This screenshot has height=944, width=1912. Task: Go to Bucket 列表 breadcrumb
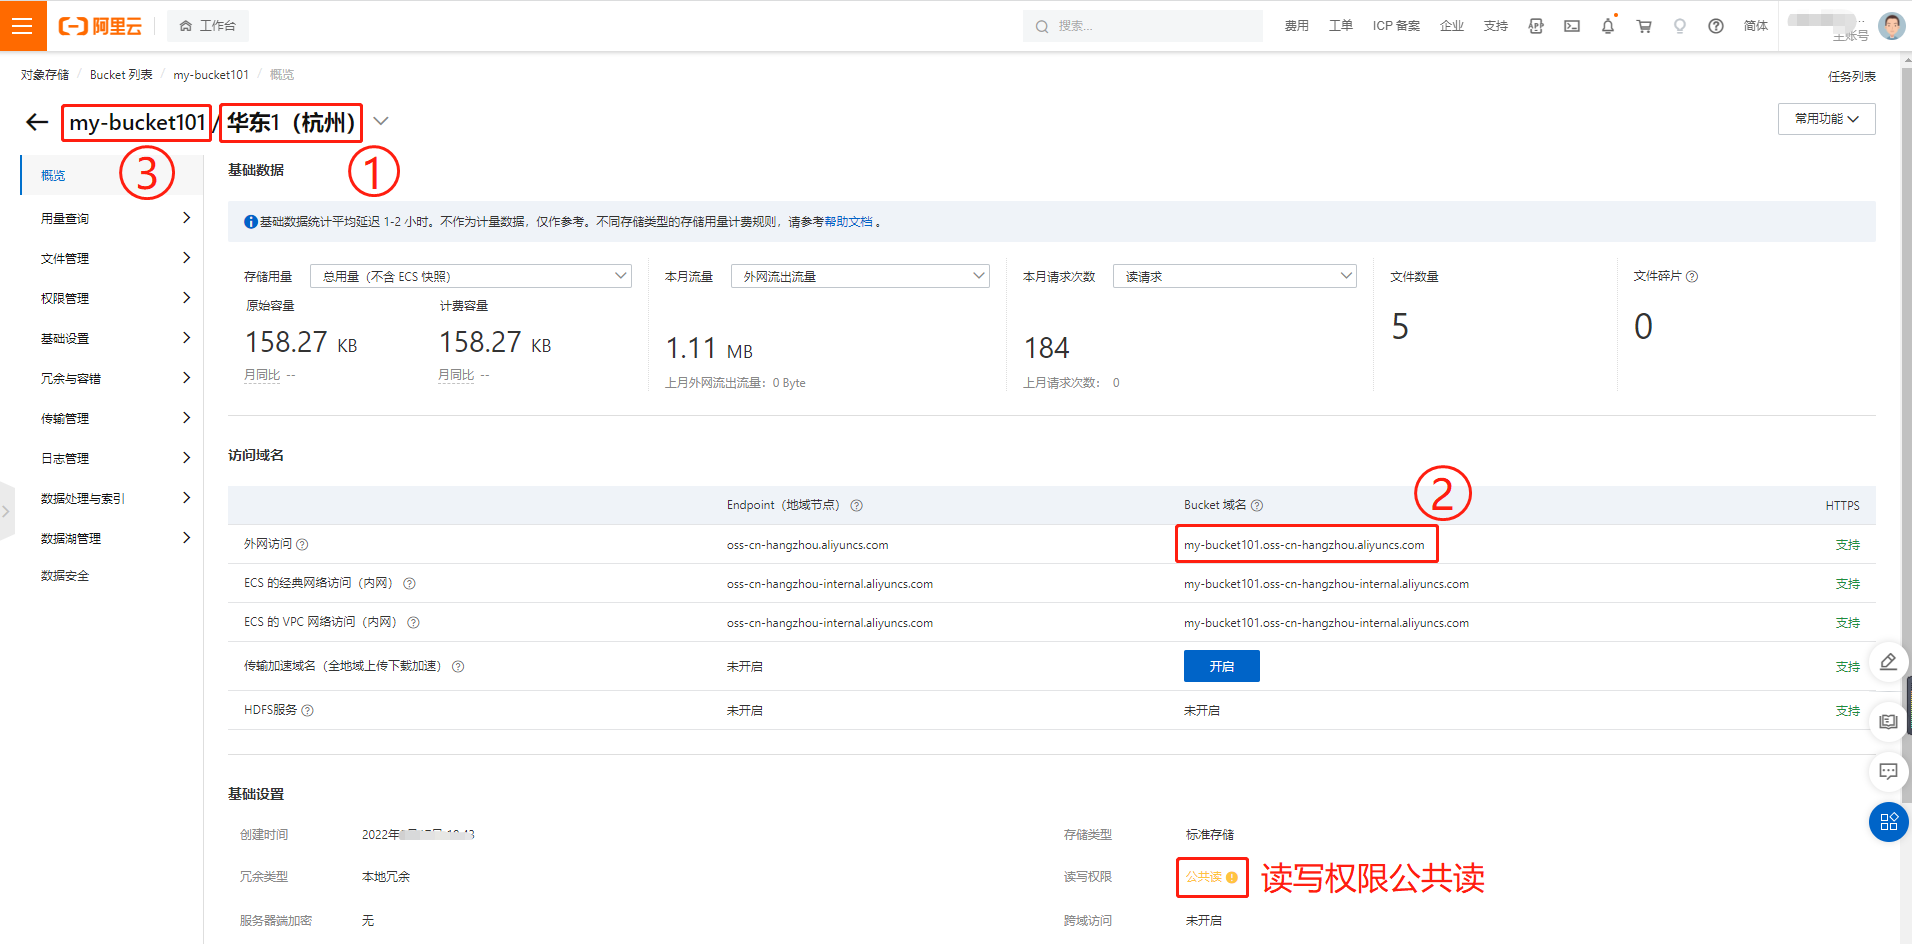pyautogui.click(x=121, y=75)
